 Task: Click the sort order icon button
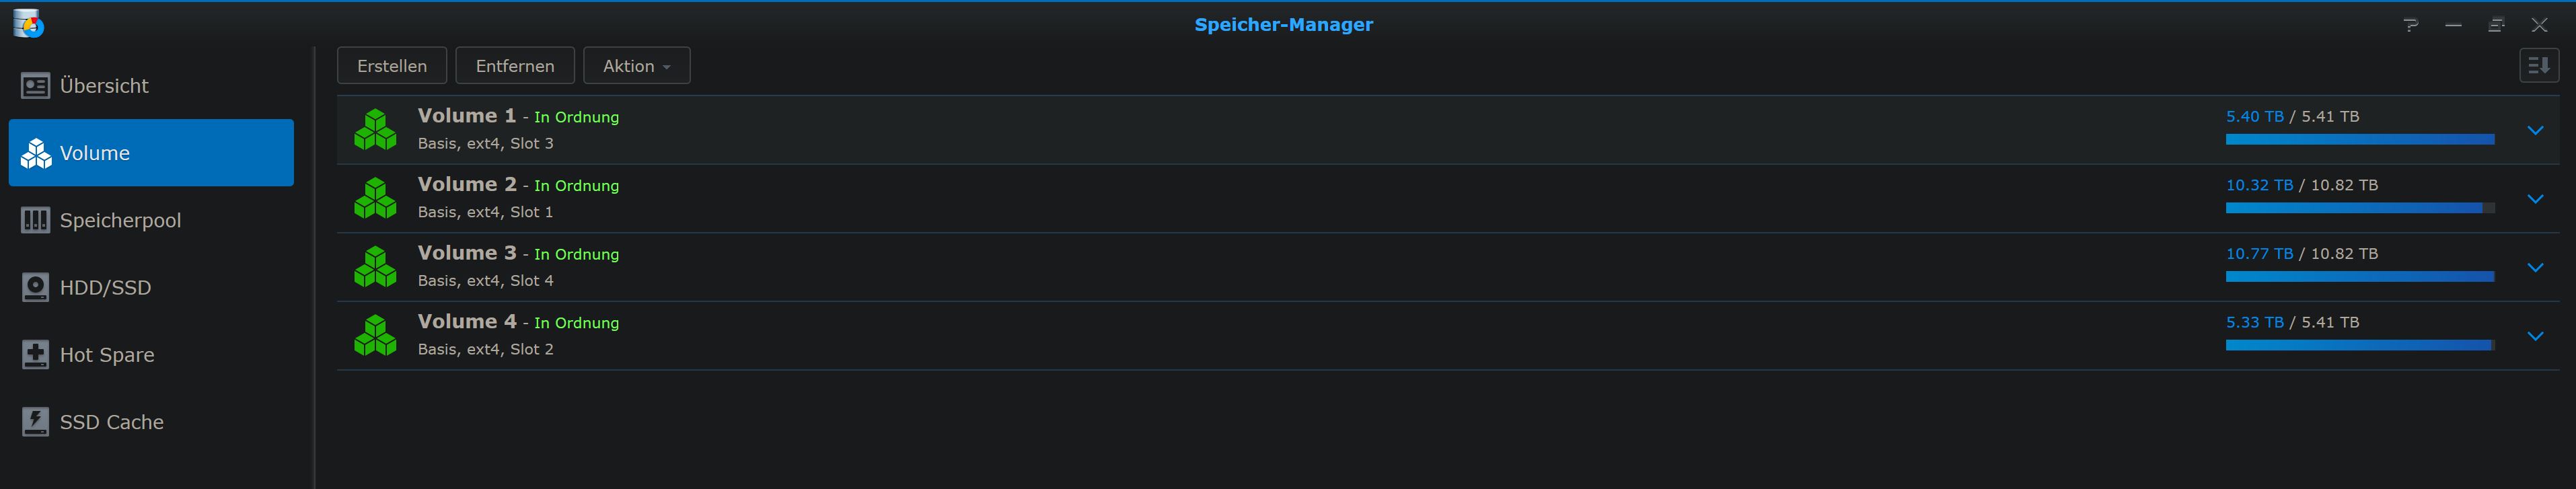2538,66
